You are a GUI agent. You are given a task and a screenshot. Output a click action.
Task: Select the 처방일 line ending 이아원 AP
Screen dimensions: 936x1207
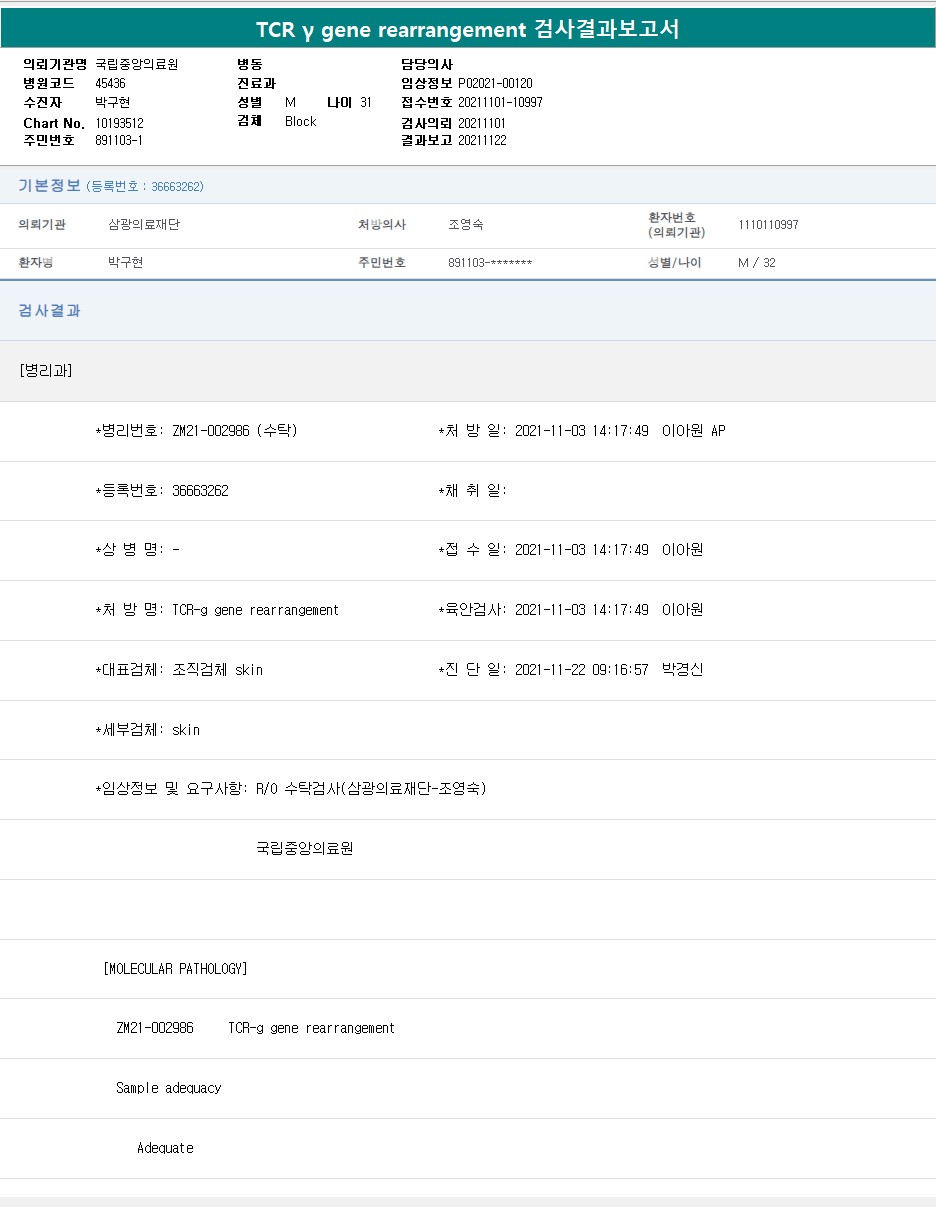(582, 431)
